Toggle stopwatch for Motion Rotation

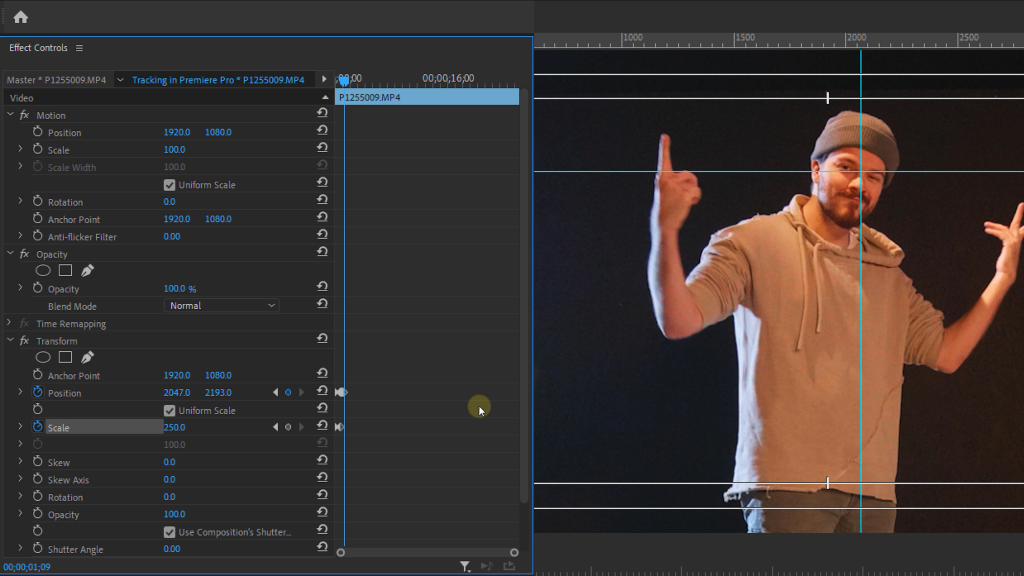point(38,201)
